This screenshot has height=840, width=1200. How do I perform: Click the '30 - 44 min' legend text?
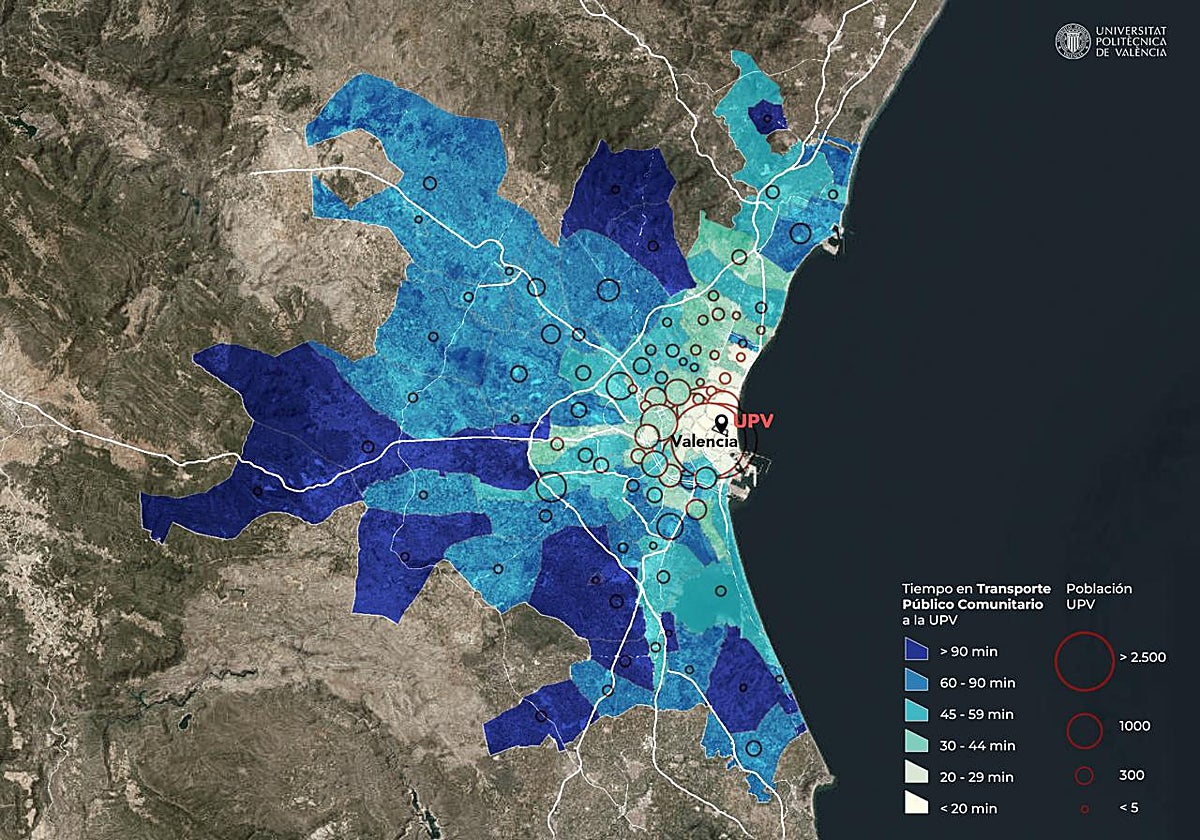[x=975, y=745]
